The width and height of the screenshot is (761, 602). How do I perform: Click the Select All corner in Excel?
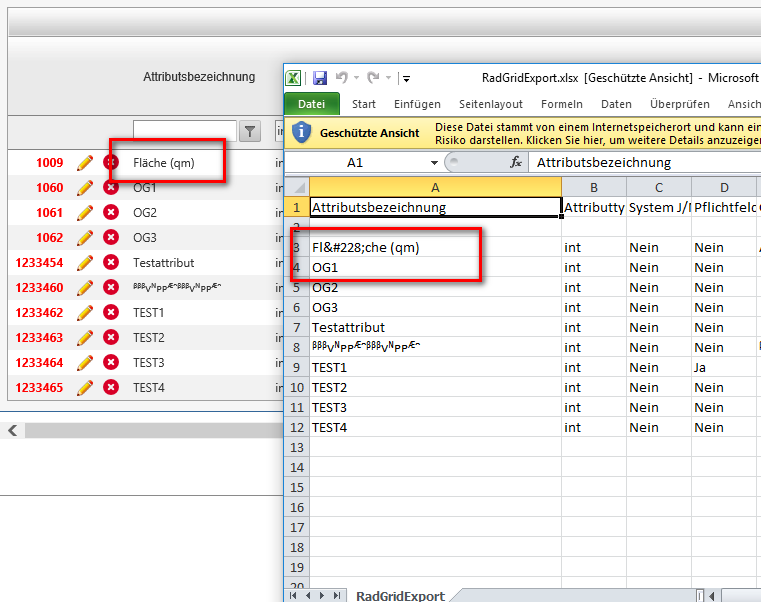[x=297, y=187]
